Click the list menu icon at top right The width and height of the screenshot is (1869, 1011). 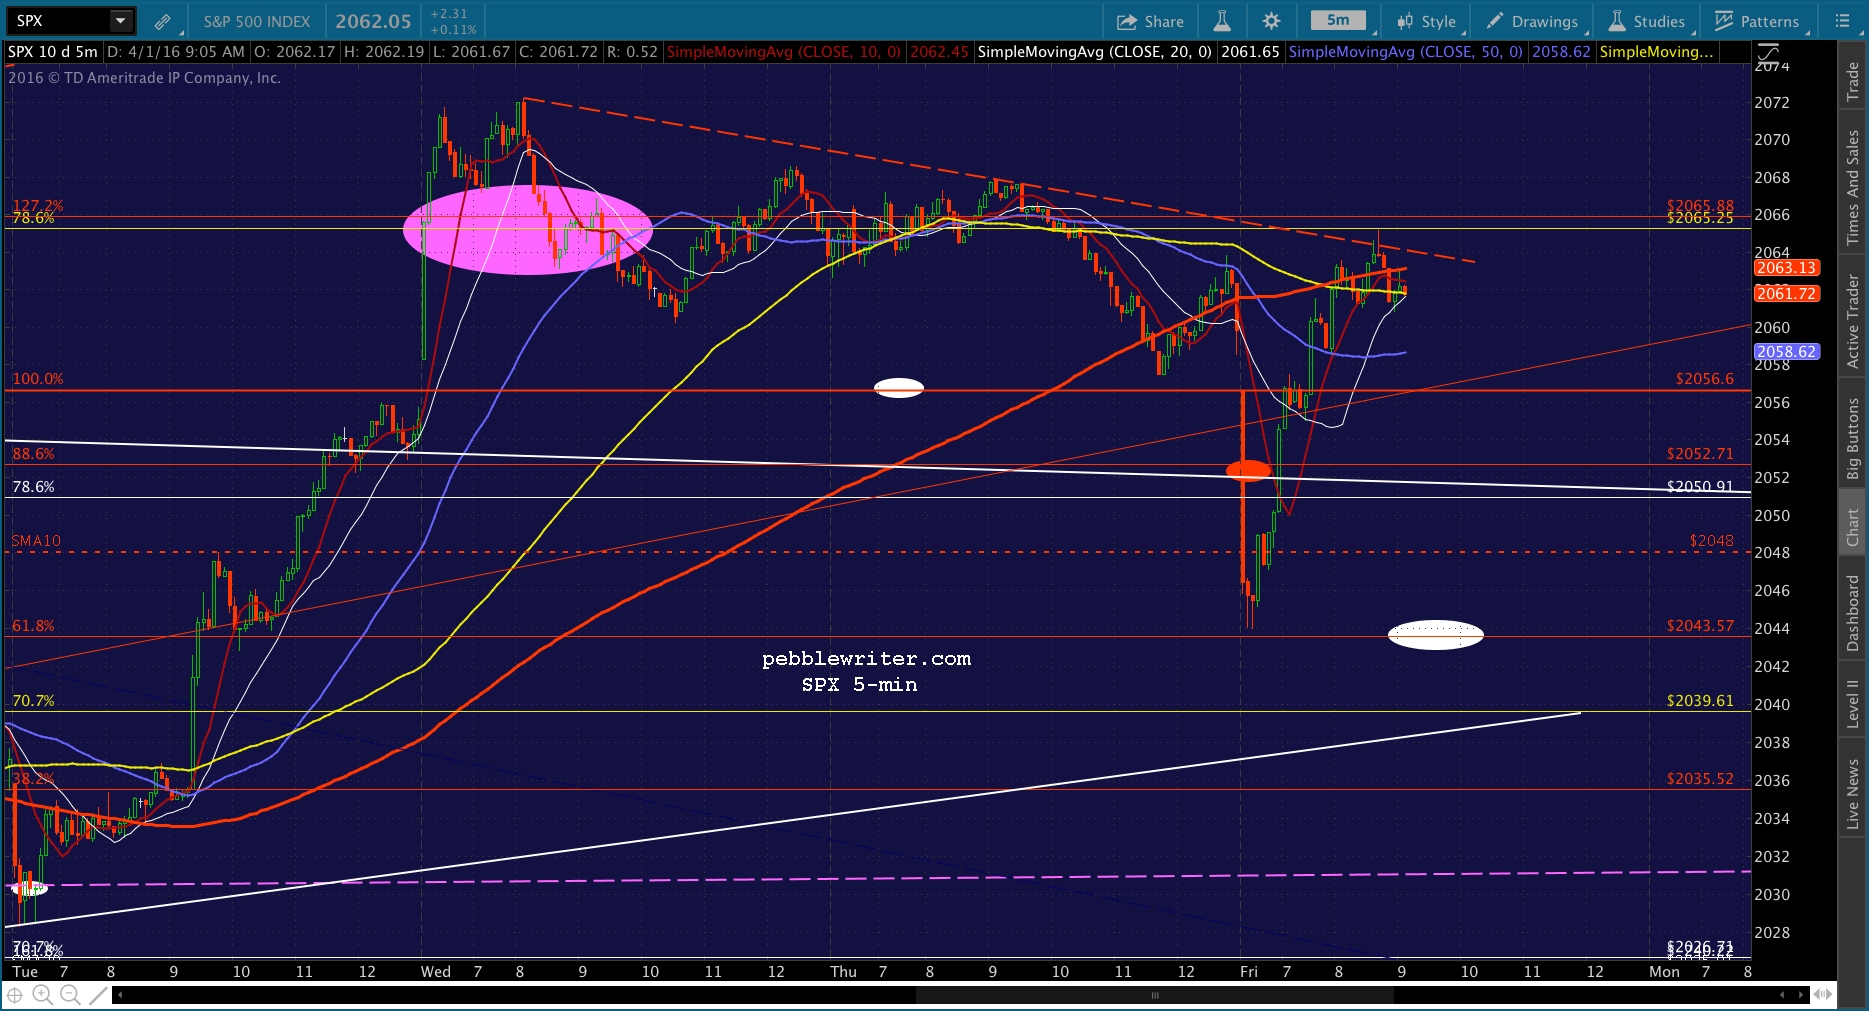pyautogui.click(x=1843, y=21)
